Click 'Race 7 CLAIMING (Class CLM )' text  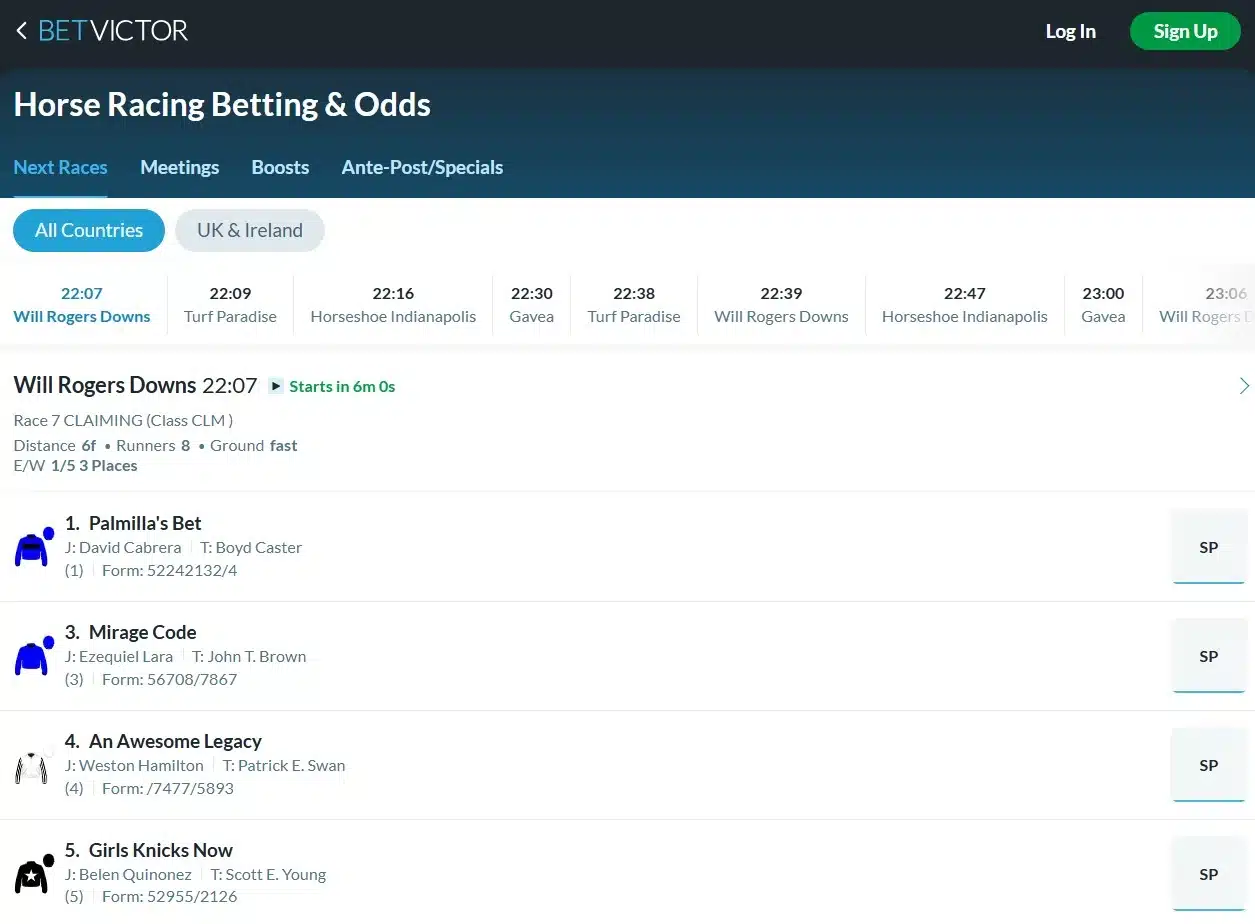pyautogui.click(x=123, y=420)
